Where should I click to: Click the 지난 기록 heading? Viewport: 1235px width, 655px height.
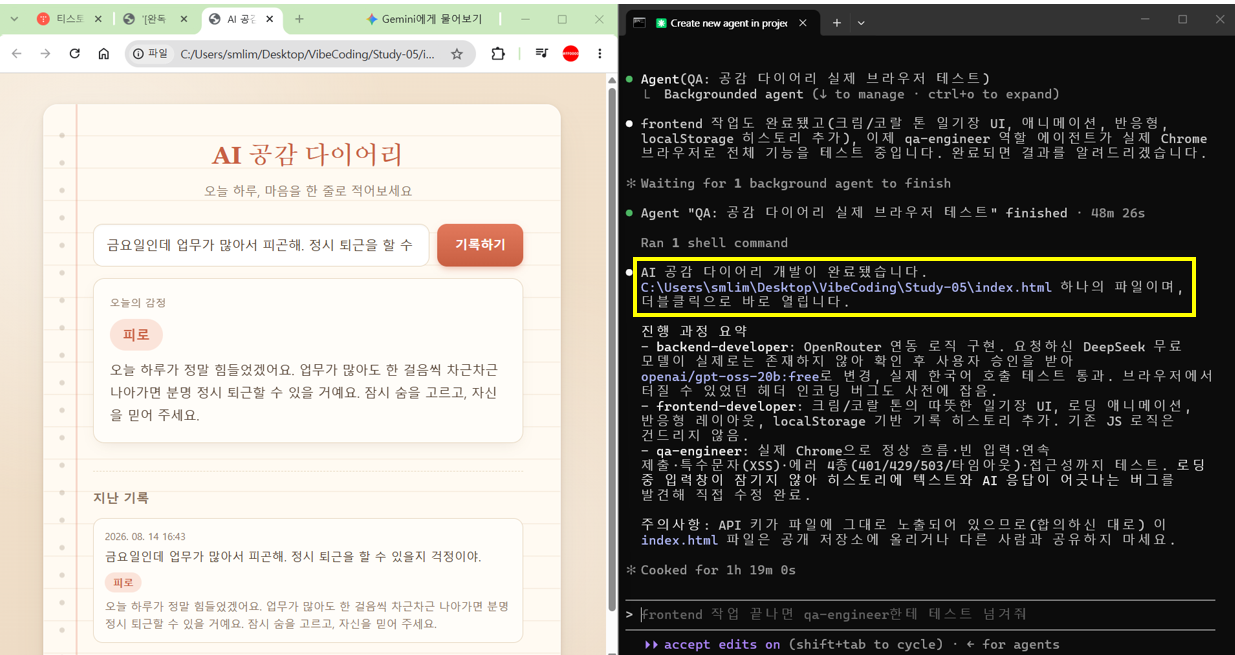tap(121, 498)
